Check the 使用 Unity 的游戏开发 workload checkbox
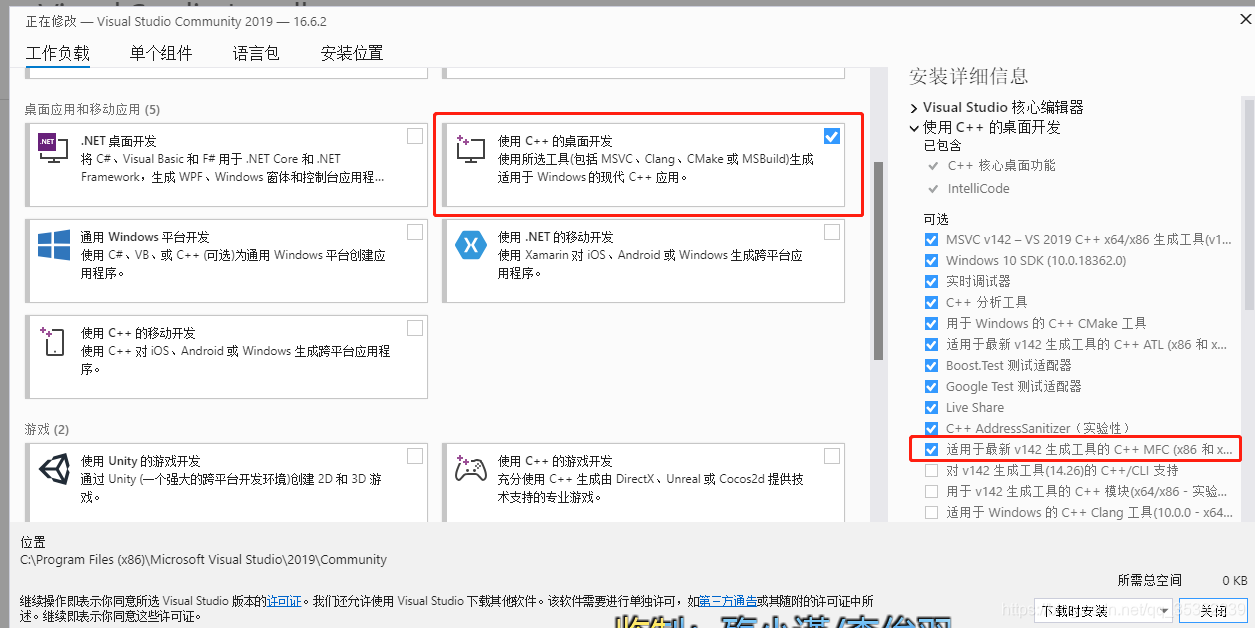The height and width of the screenshot is (628, 1255). pos(415,456)
